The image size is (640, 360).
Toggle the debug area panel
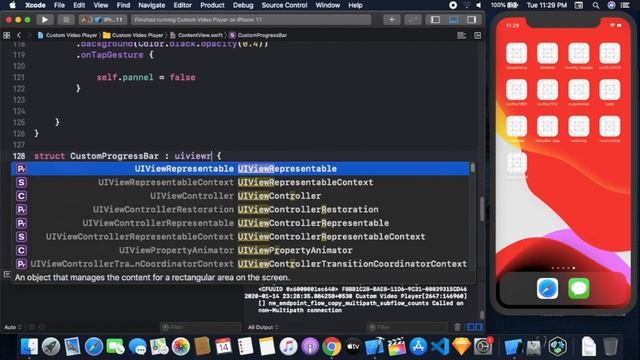click(x=453, y=20)
